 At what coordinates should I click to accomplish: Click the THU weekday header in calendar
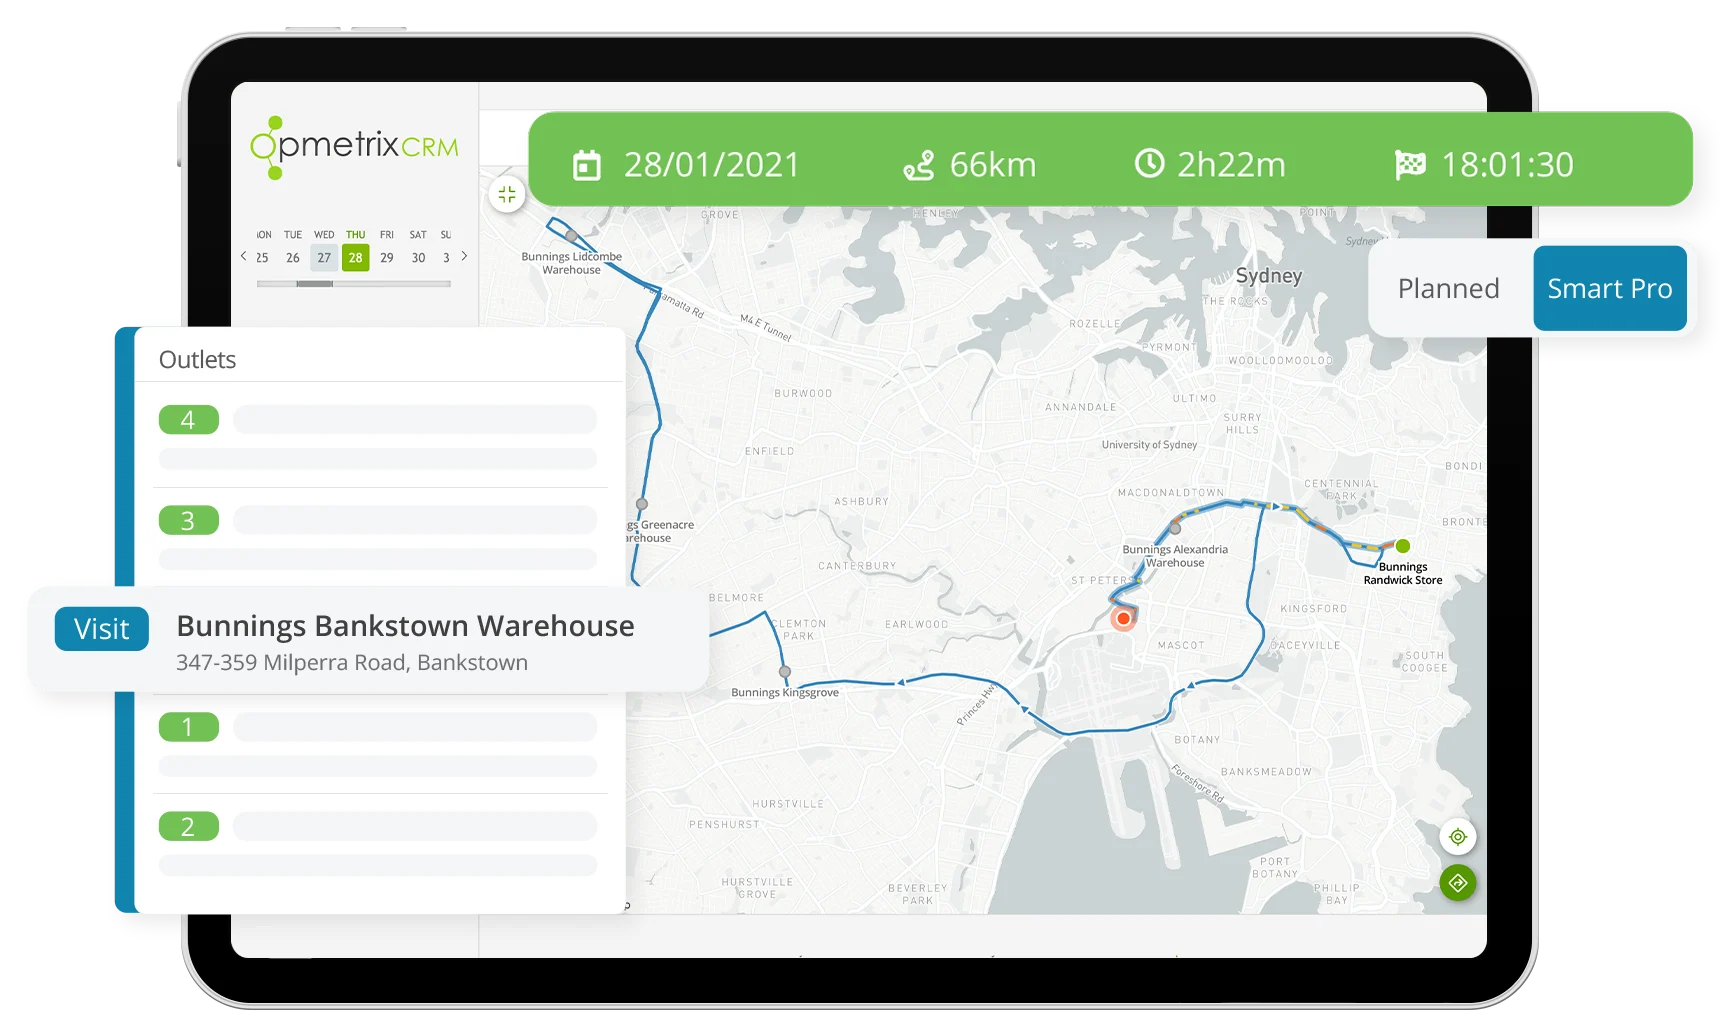[356, 235]
